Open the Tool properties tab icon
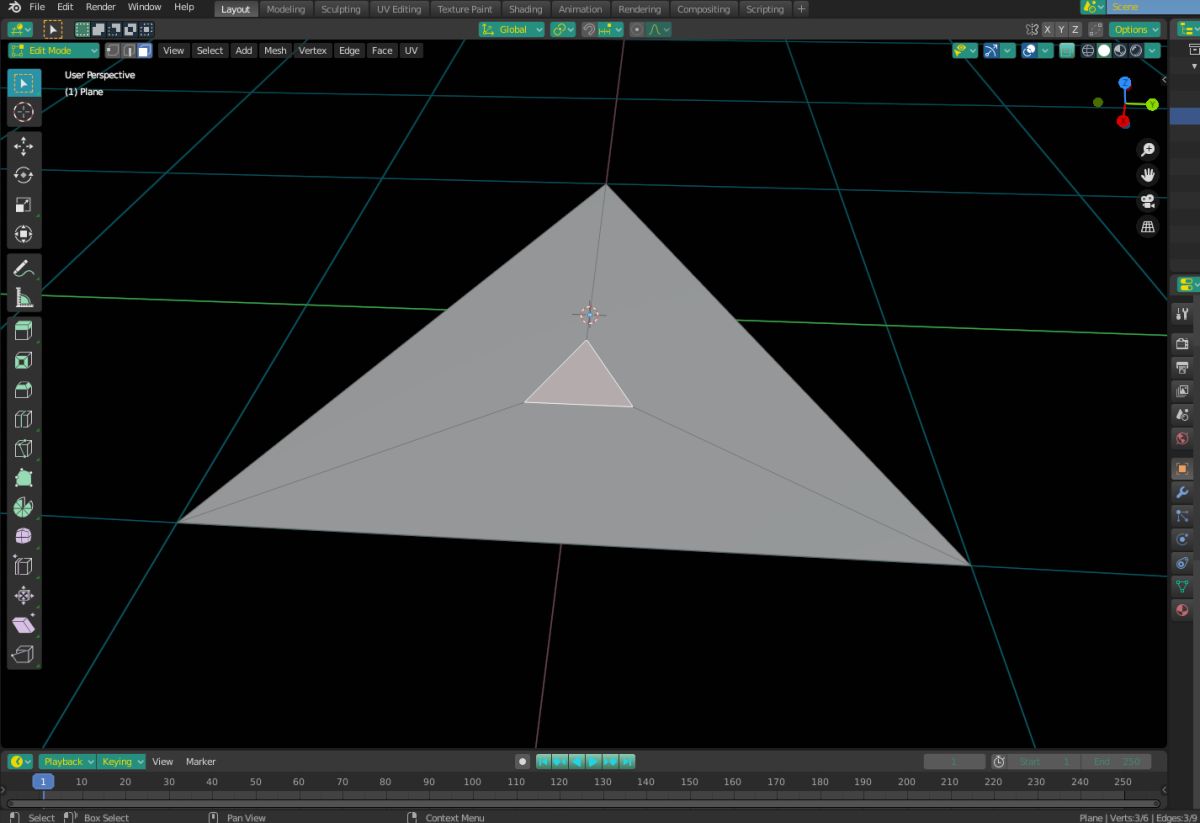 tap(1182, 315)
